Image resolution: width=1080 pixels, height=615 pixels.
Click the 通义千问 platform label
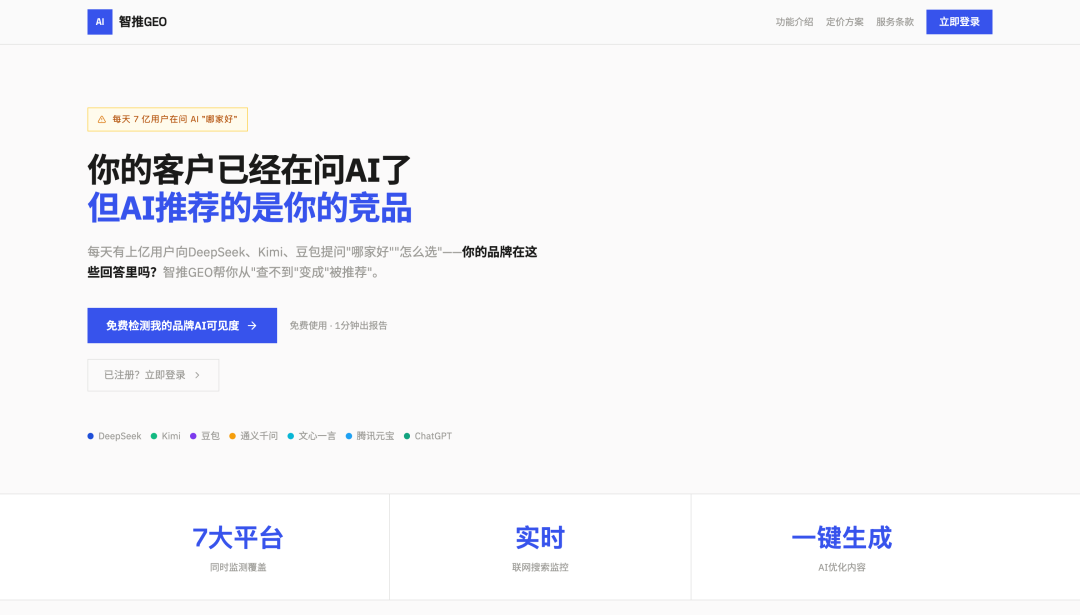click(259, 436)
